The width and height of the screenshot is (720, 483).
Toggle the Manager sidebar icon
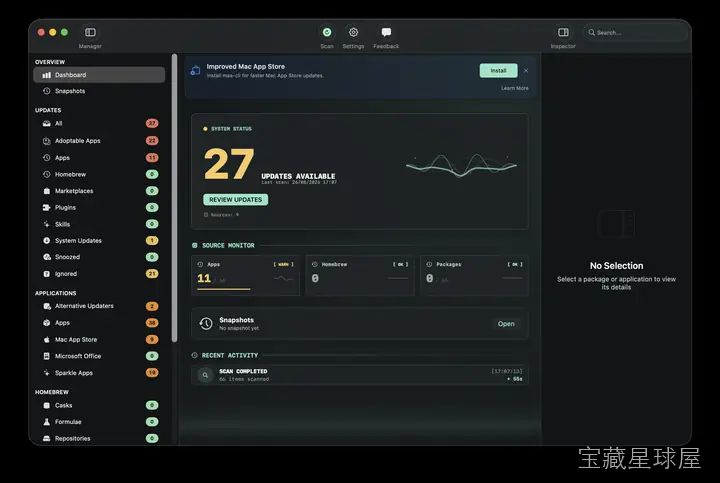coord(90,32)
